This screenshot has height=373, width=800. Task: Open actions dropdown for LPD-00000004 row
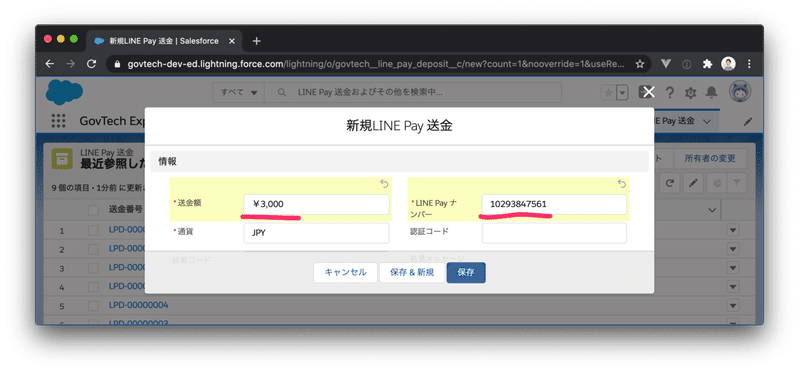pyautogui.click(x=733, y=306)
